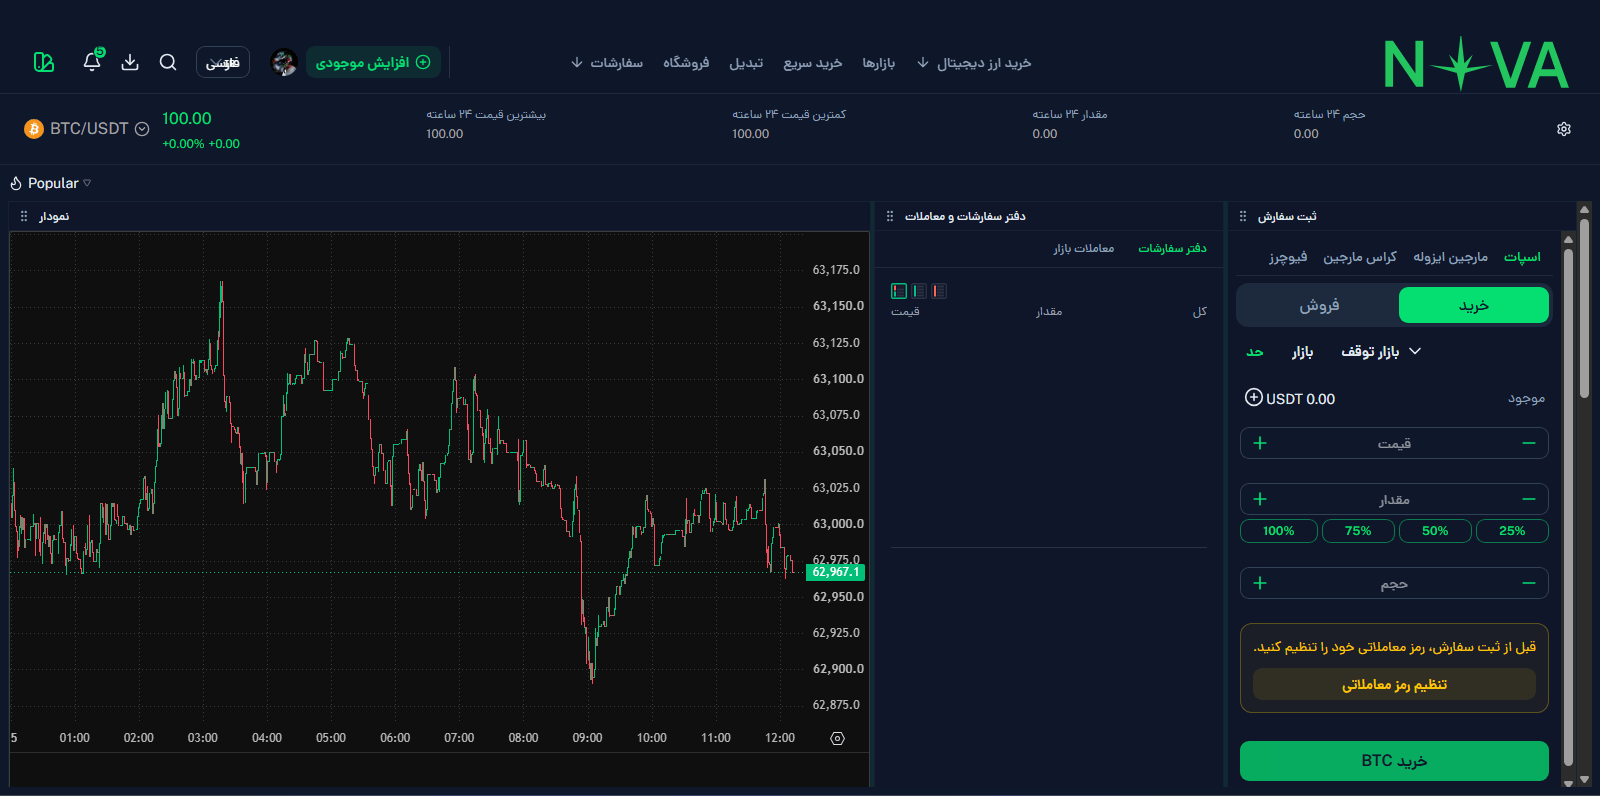Click the plus icon next to USDT balance
Screen dimensions: 1600x796
coord(1253,398)
